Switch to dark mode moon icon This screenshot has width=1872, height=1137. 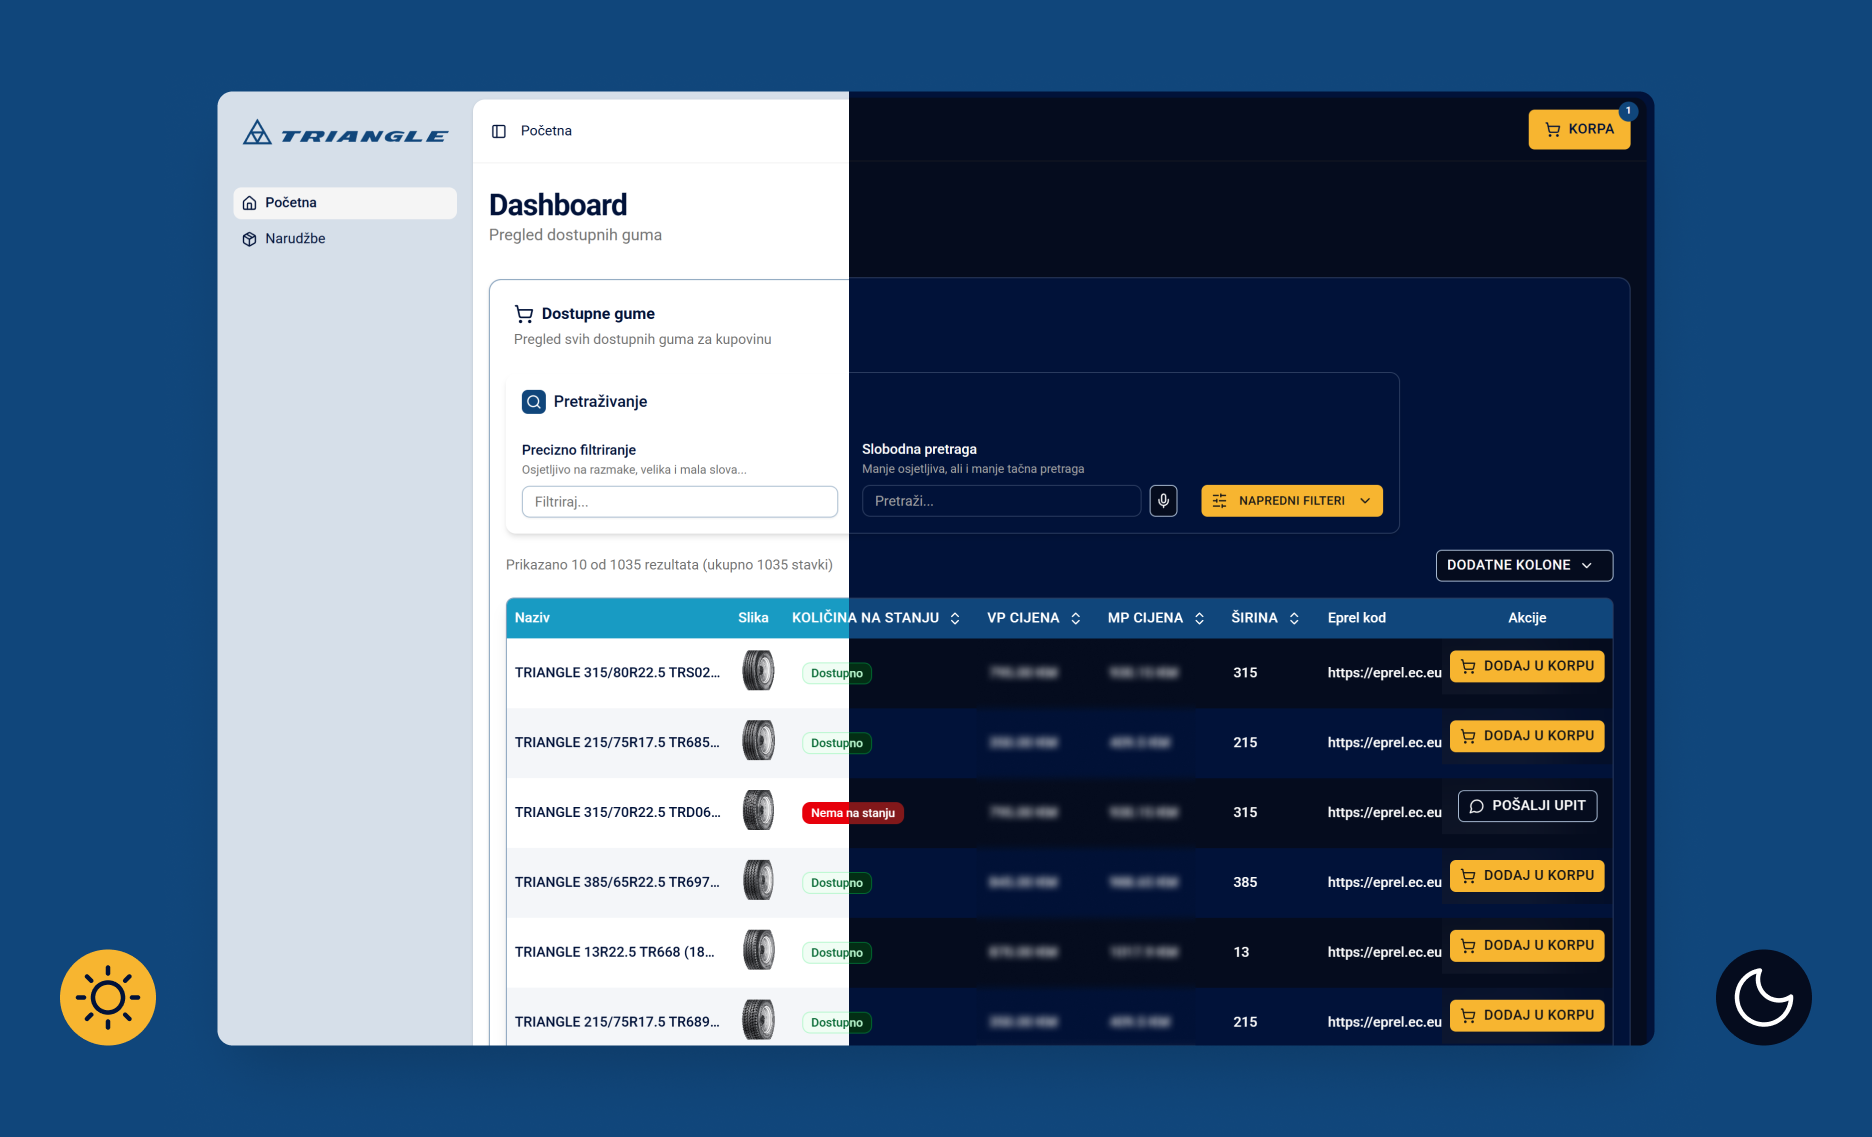tap(1764, 997)
